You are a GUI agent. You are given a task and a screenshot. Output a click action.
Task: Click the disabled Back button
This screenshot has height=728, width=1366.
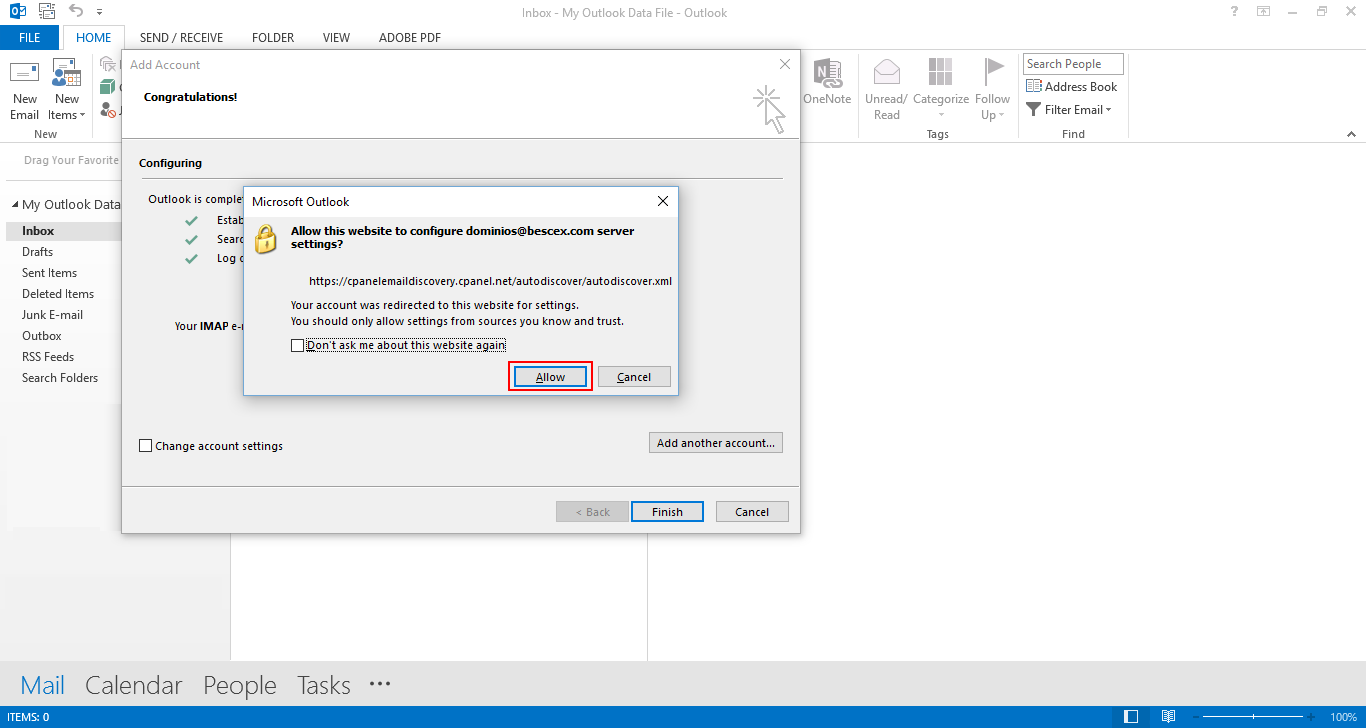click(593, 512)
